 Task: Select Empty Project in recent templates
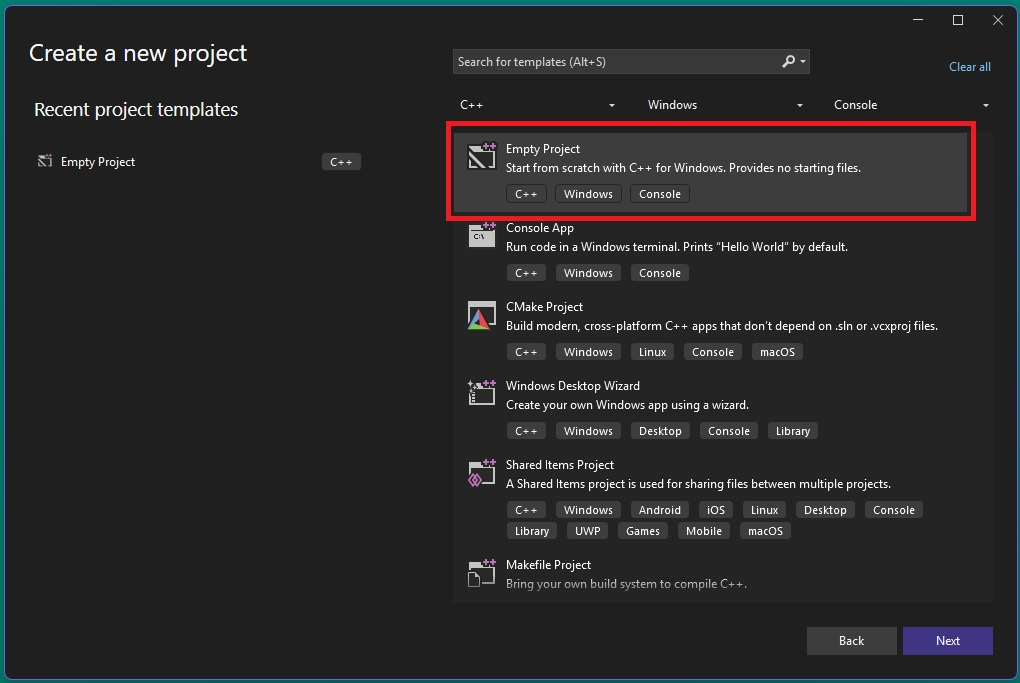[x=199, y=161]
